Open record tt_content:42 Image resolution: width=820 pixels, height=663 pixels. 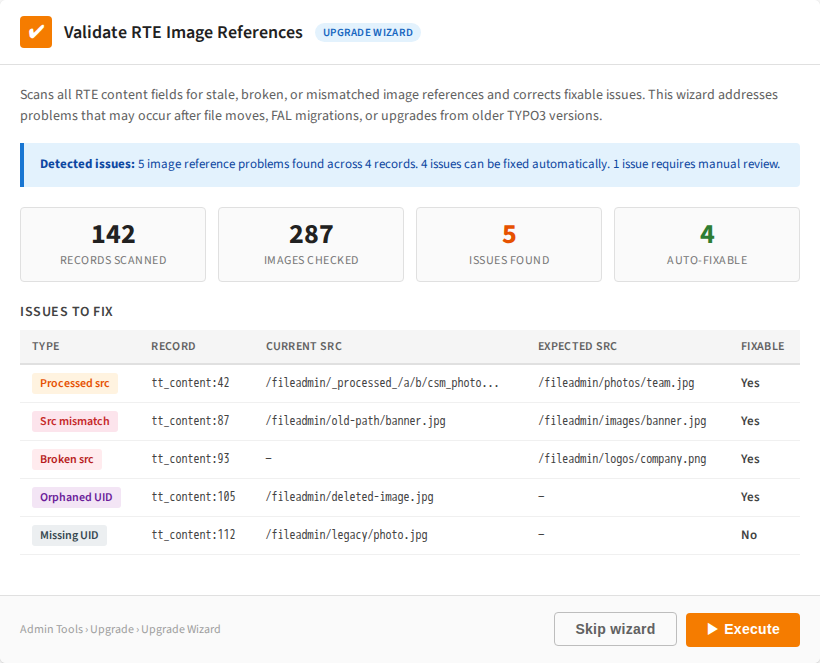click(191, 383)
